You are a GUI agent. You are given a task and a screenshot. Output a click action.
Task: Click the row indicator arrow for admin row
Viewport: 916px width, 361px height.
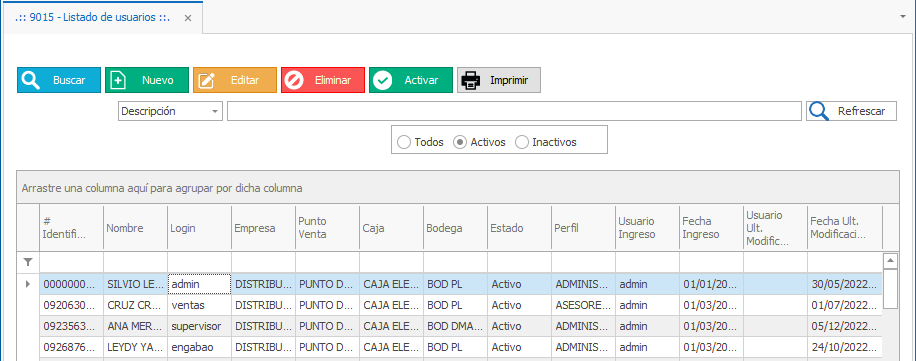(x=27, y=284)
